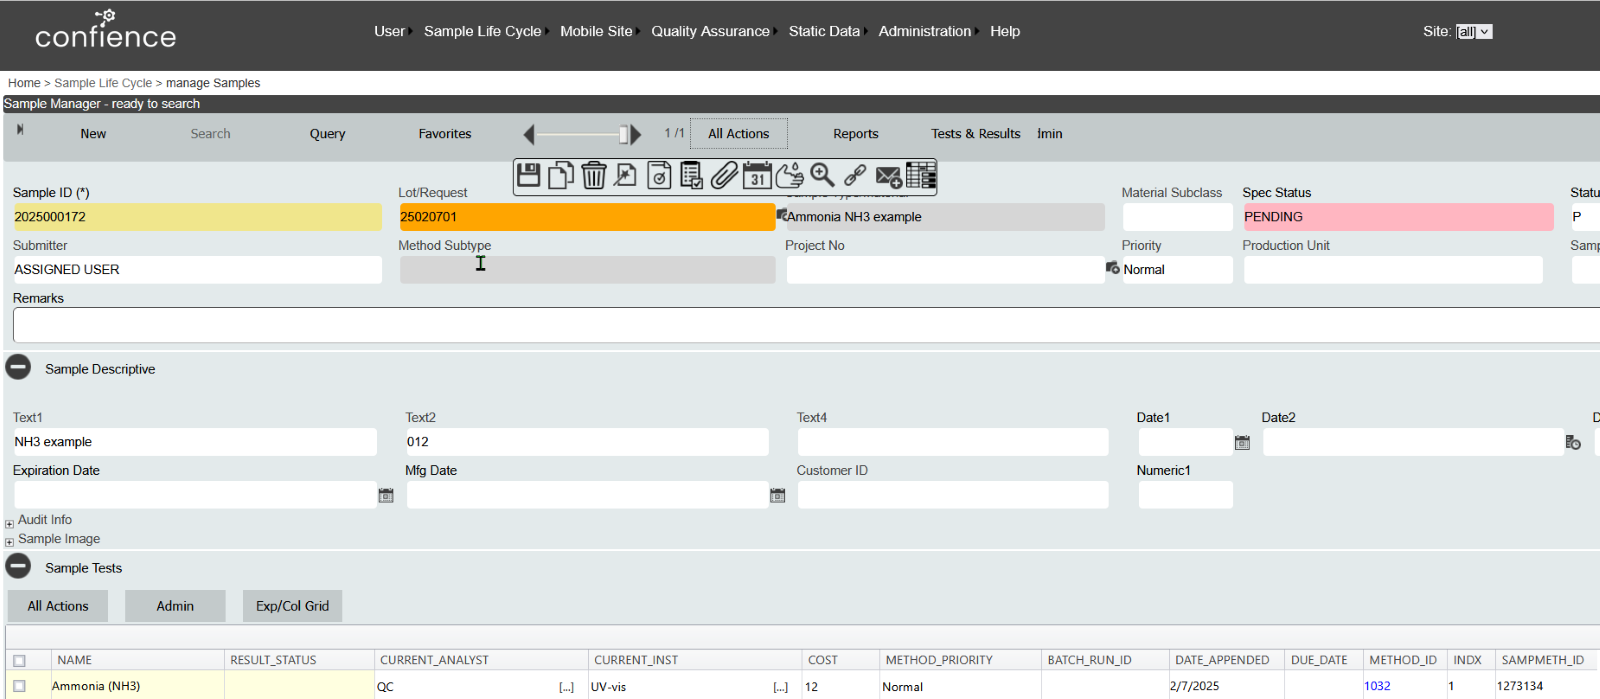This screenshot has width=1600, height=699.
Task: Click the pink Spec Status PENDING field
Action: click(1398, 217)
